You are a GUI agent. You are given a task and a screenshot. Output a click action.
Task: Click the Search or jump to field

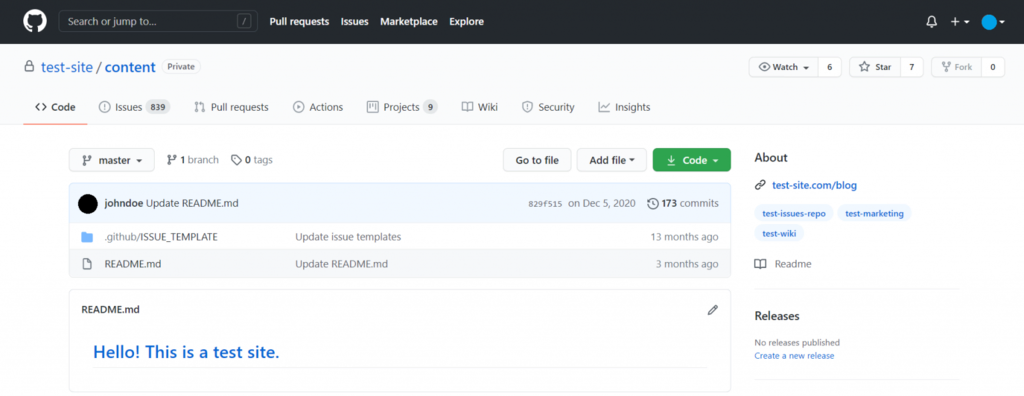pyautogui.click(x=158, y=22)
